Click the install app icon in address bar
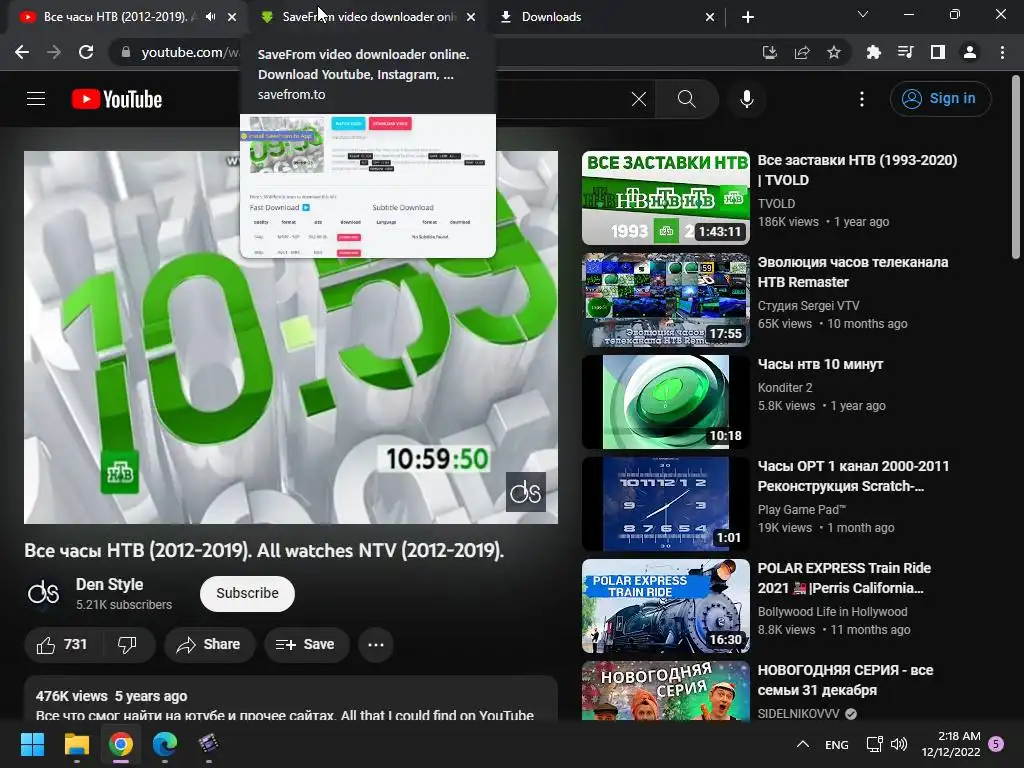 770,52
